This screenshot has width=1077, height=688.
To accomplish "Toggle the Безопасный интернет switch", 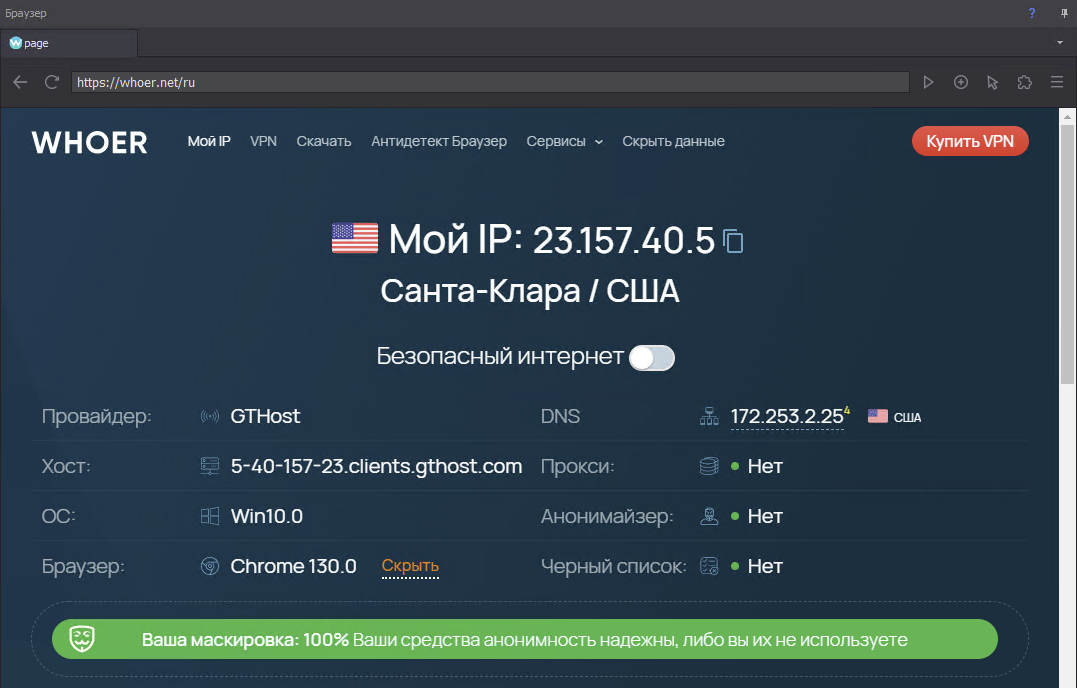I will click(x=652, y=358).
